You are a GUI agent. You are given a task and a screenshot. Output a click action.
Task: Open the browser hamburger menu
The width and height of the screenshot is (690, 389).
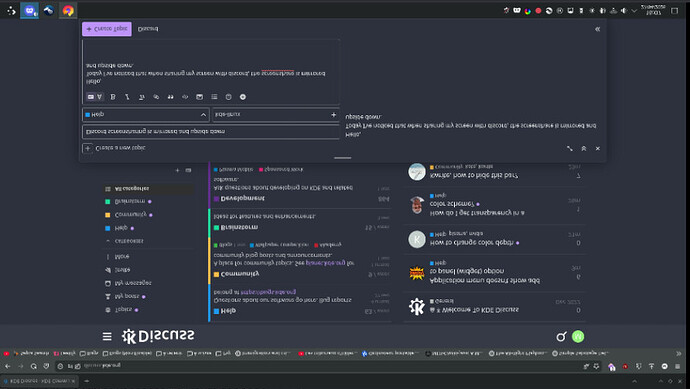(677, 366)
